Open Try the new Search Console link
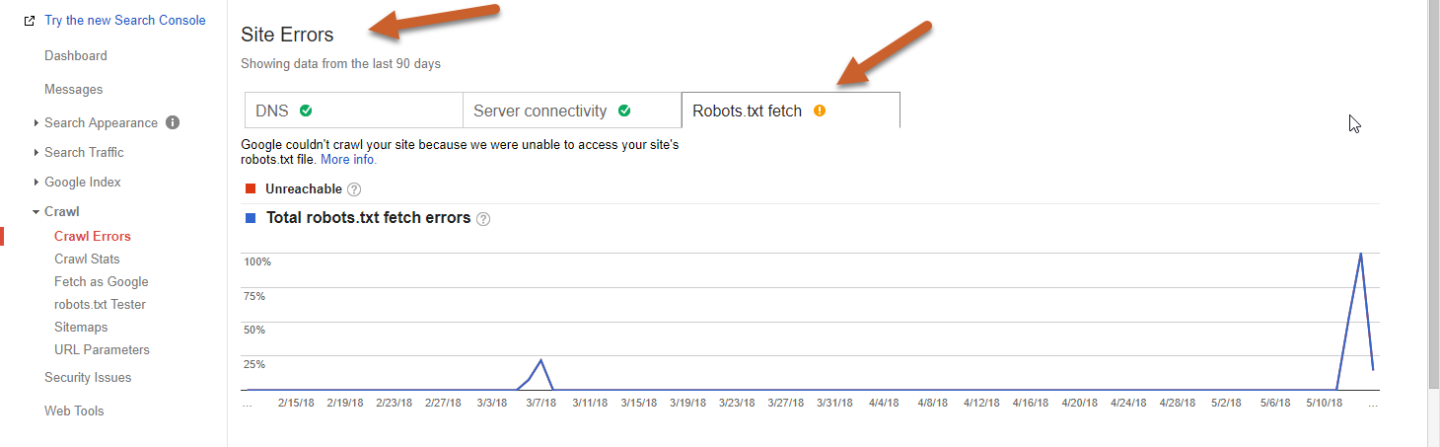 (x=125, y=21)
